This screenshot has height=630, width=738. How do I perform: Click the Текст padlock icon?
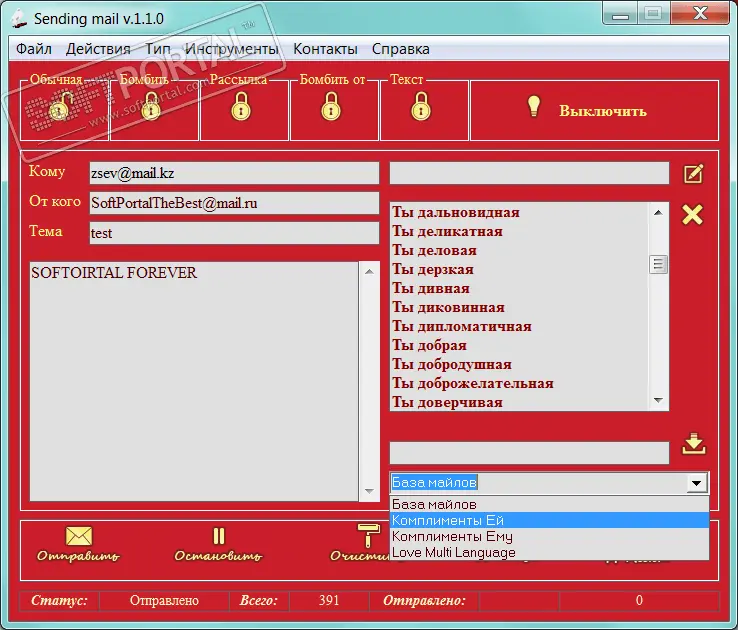click(421, 105)
